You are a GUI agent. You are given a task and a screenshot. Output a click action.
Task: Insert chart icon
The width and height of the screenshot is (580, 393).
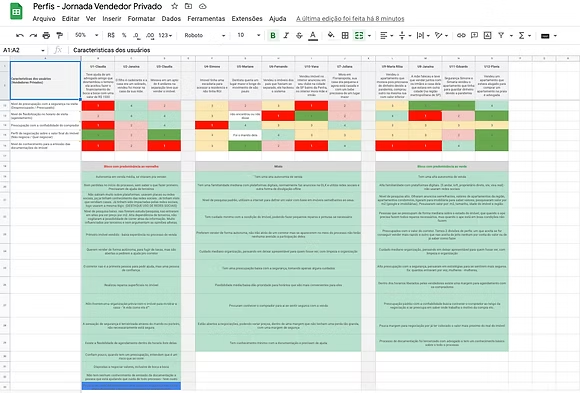tap(488, 36)
